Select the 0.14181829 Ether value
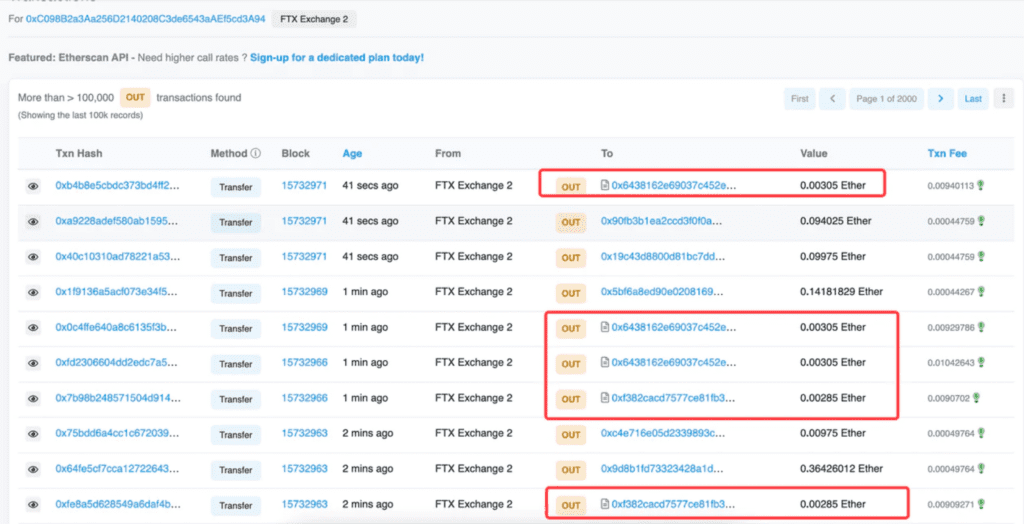The width and height of the screenshot is (1024, 524). 841,291
